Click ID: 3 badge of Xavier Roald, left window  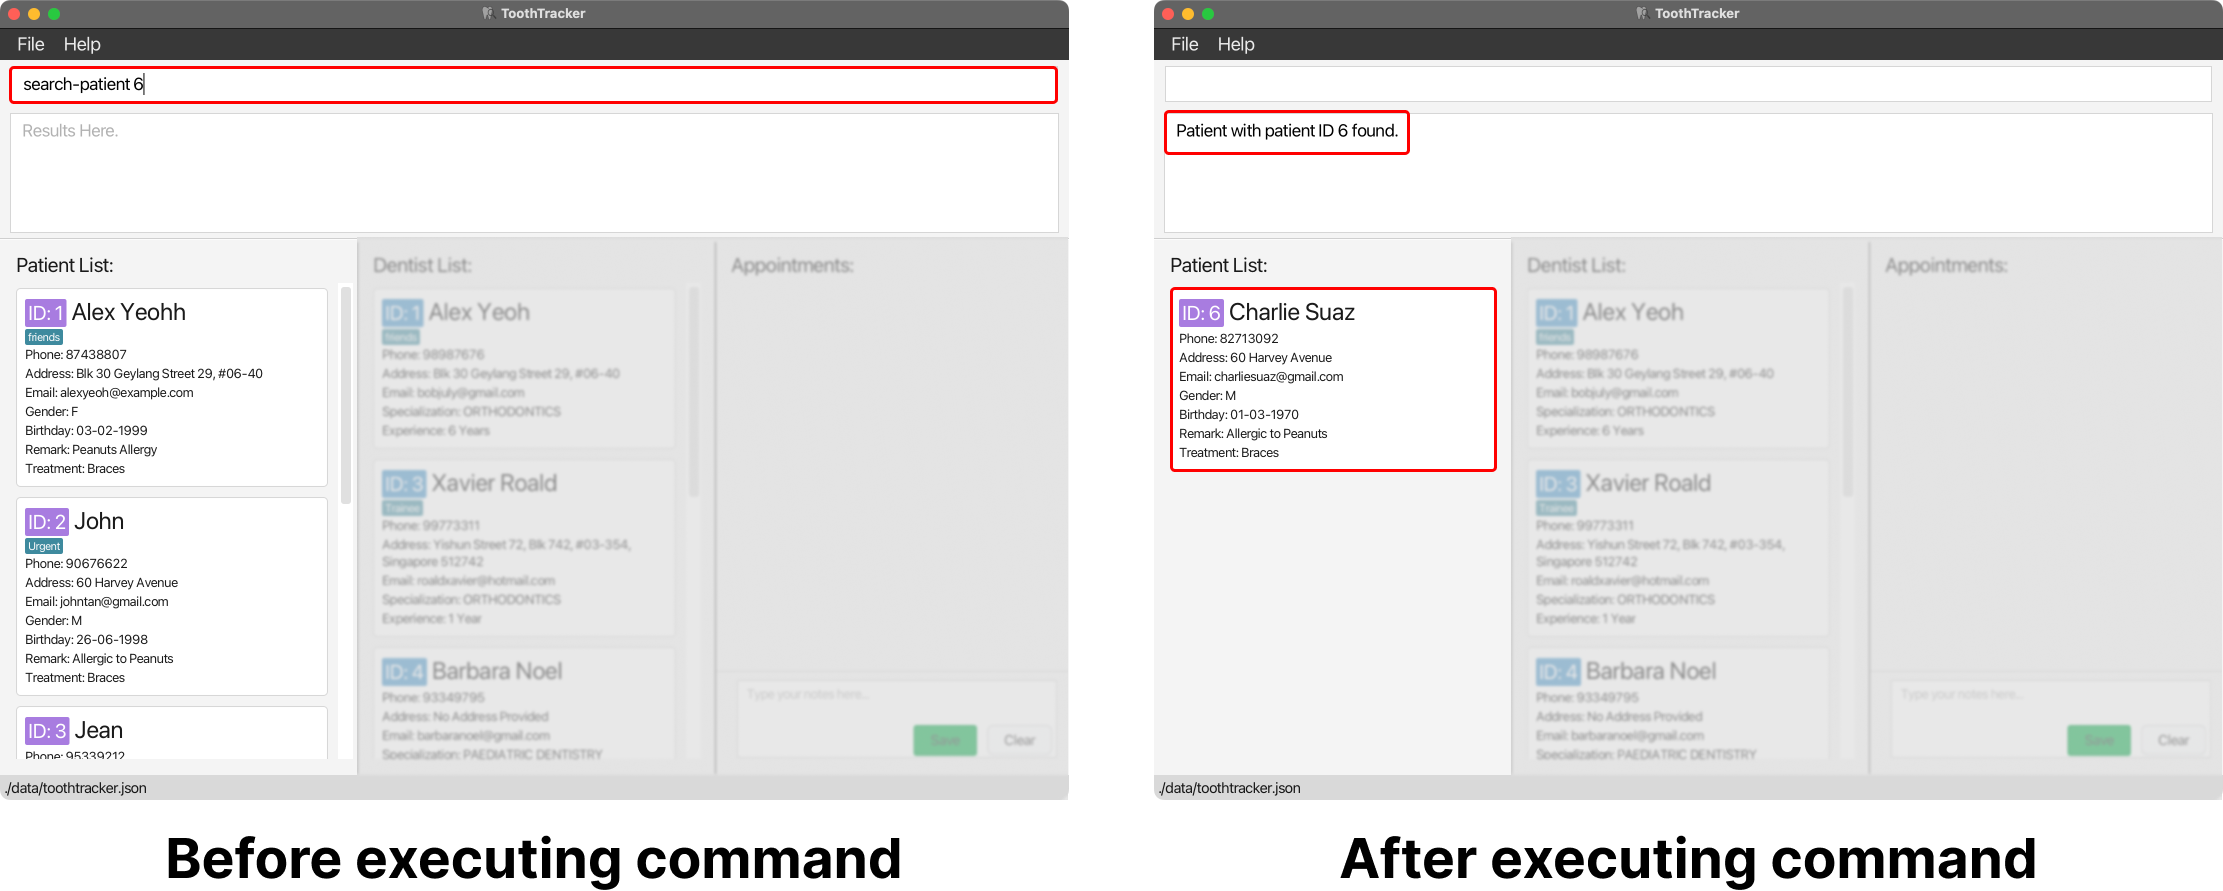(x=404, y=484)
